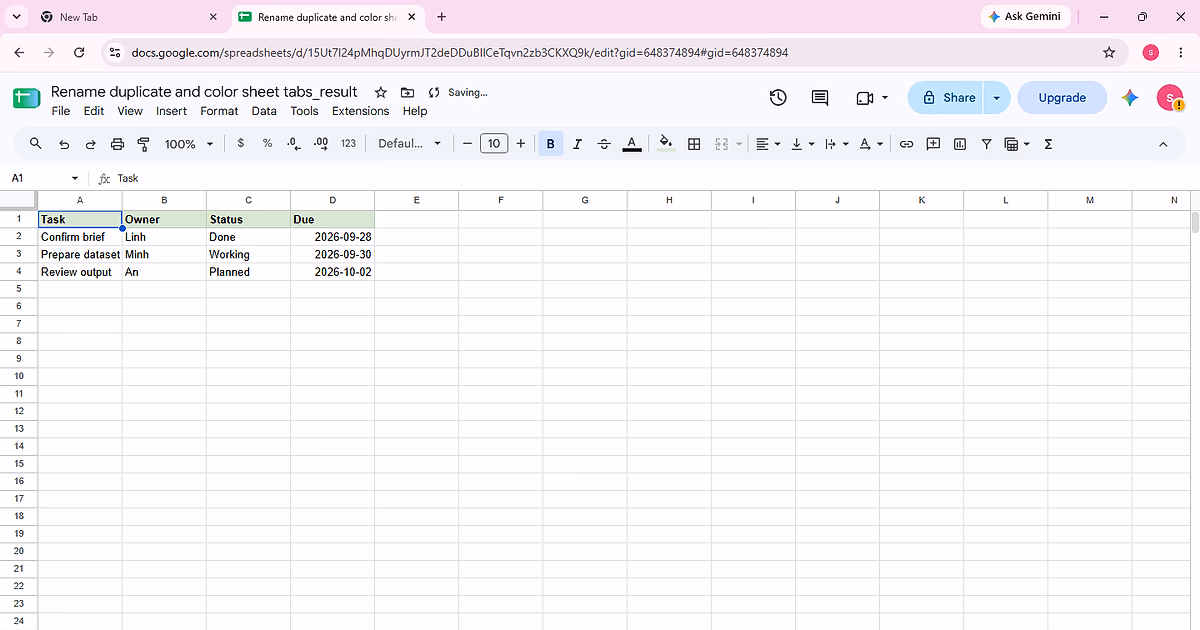
Task: Open the Borders options
Action: click(694, 144)
